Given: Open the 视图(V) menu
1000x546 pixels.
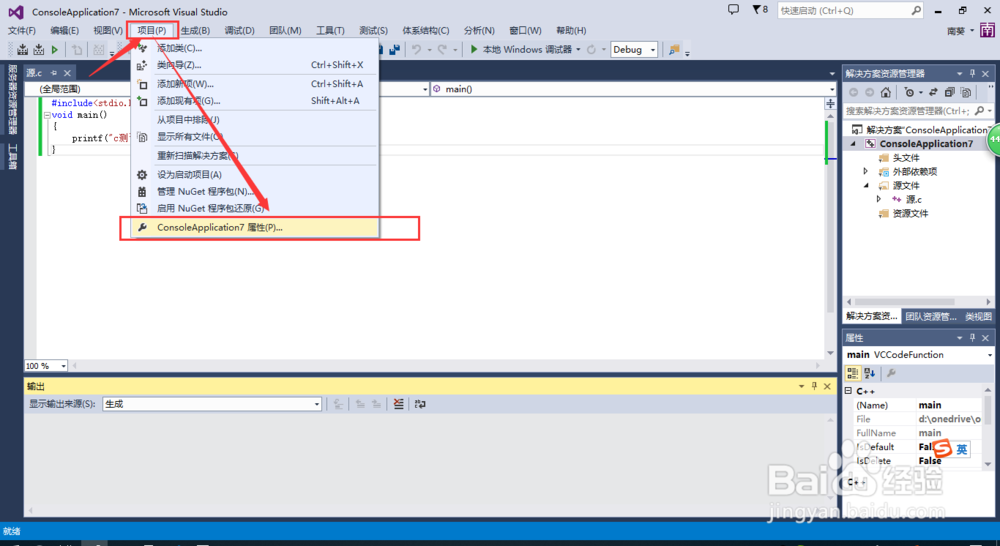Looking at the screenshot, I should (x=108, y=30).
